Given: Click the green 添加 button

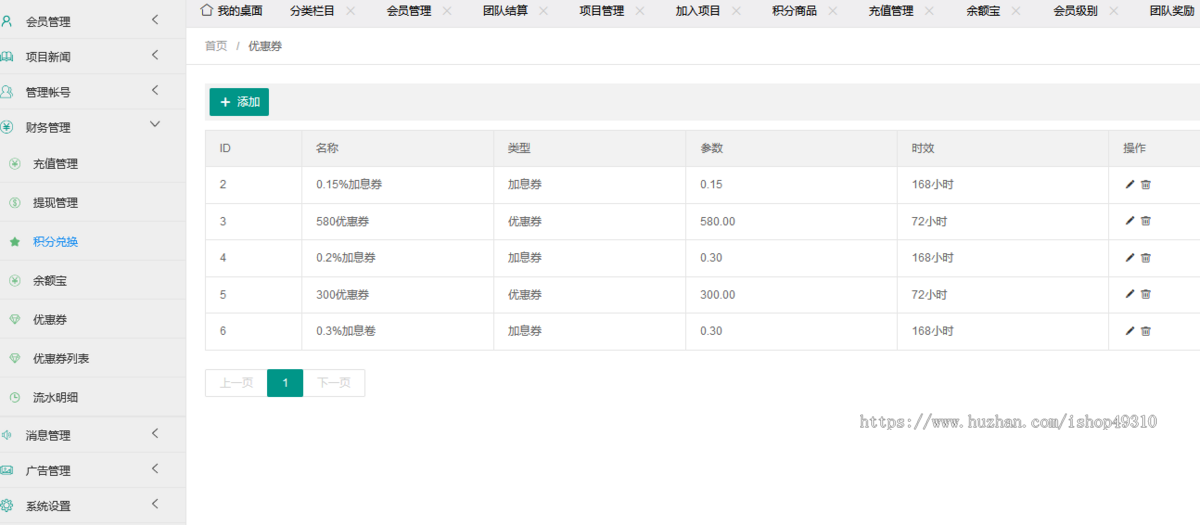Looking at the screenshot, I should (239, 102).
